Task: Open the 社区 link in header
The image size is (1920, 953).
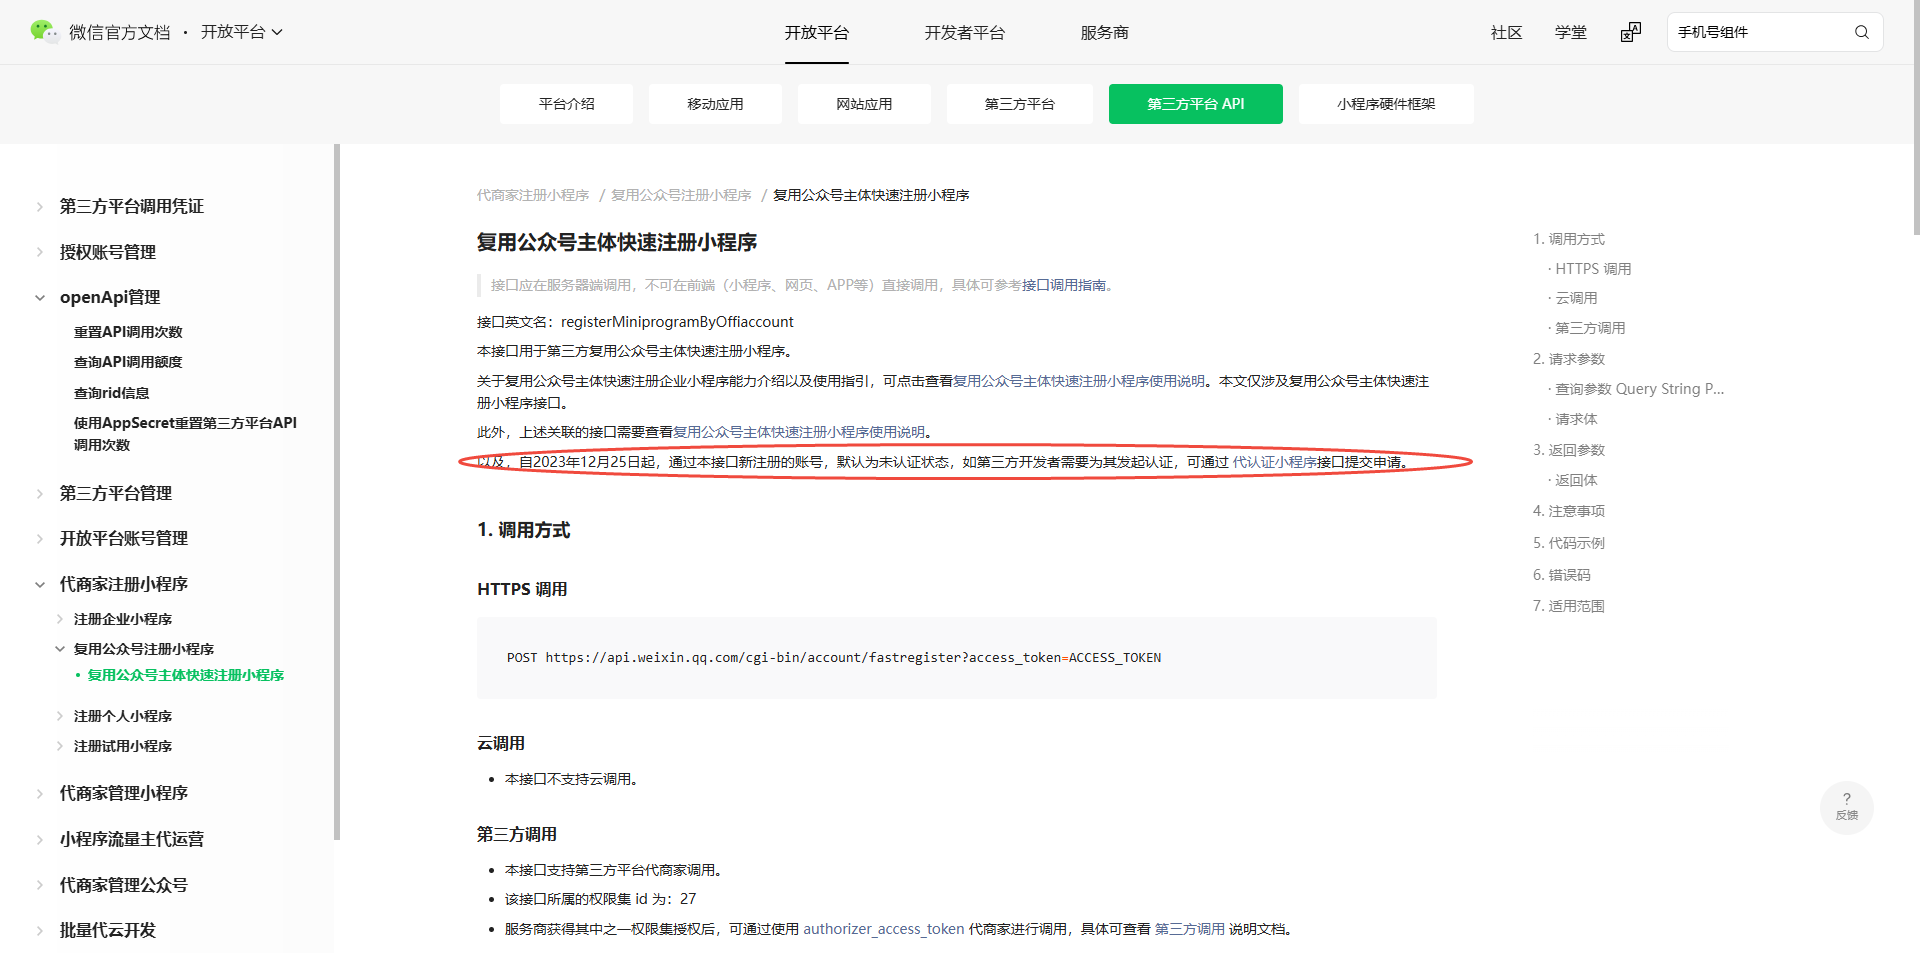Action: (1506, 33)
